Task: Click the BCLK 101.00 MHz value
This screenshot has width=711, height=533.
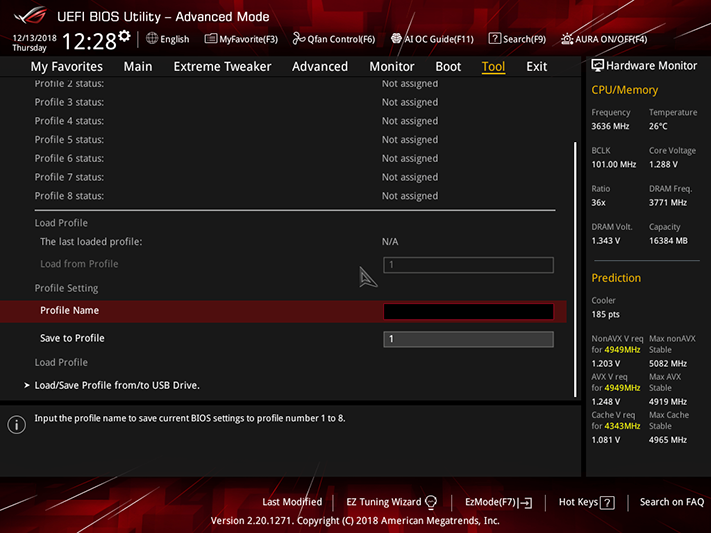Action: pos(614,164)
